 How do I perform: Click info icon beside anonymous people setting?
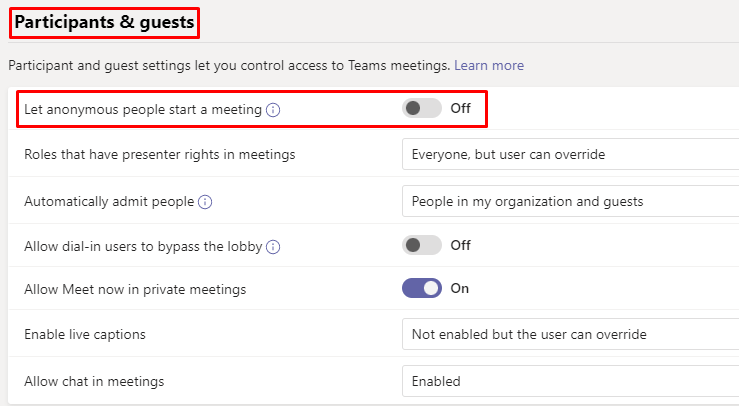click(x=273, y=109)
